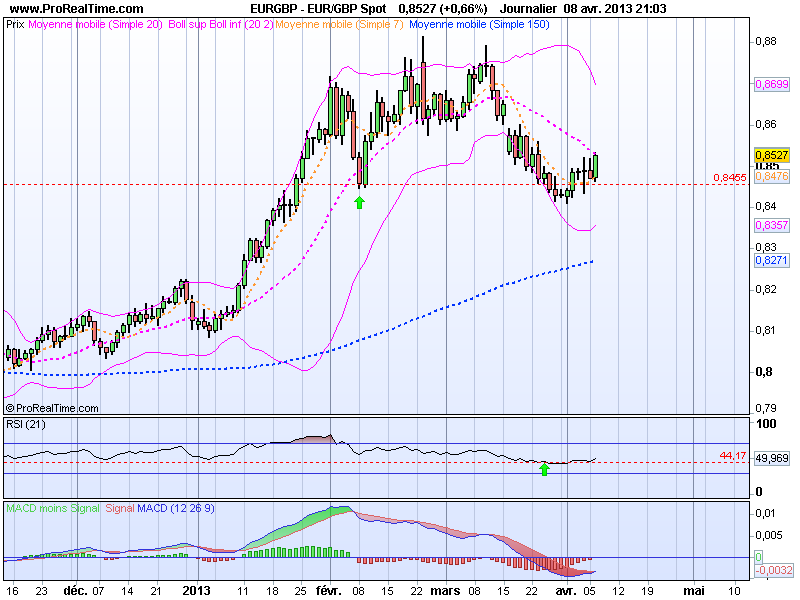Toggle the green arrow in the RSI panel

point(545,468)
